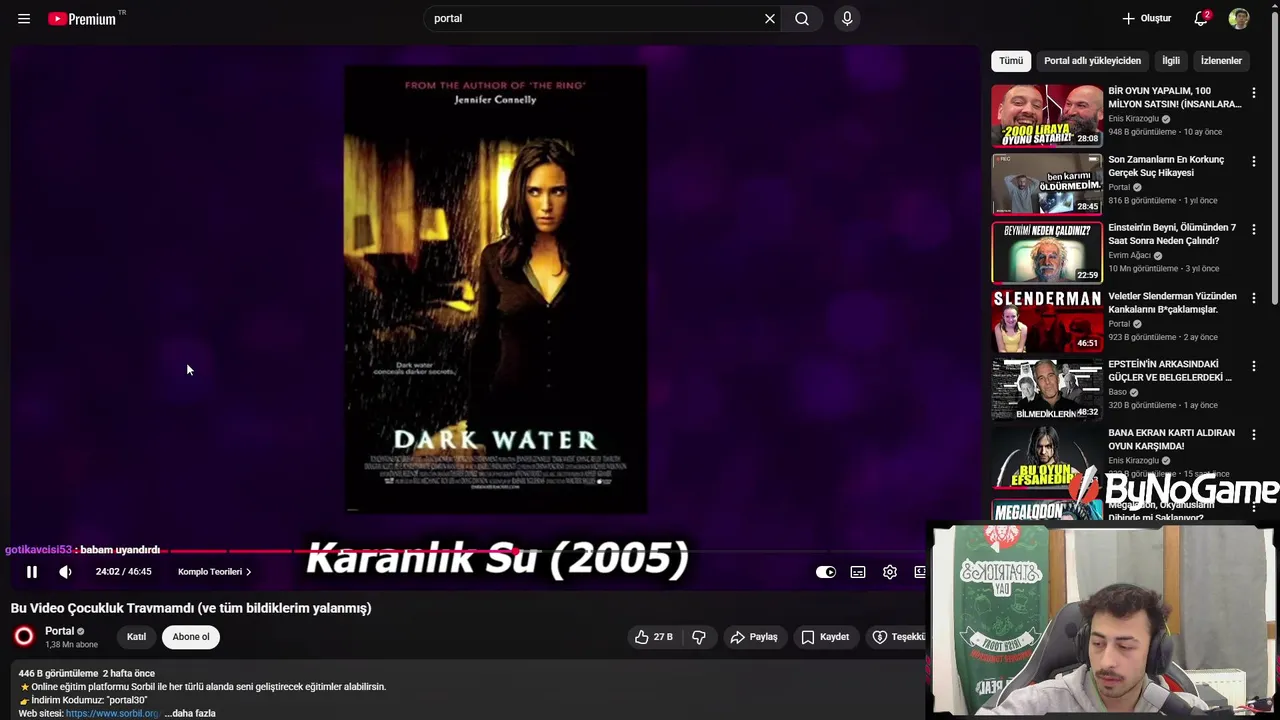The width and height of the screenshot is (1280, 720).
Task: Open player settings gear
Action: click(890, 572)
